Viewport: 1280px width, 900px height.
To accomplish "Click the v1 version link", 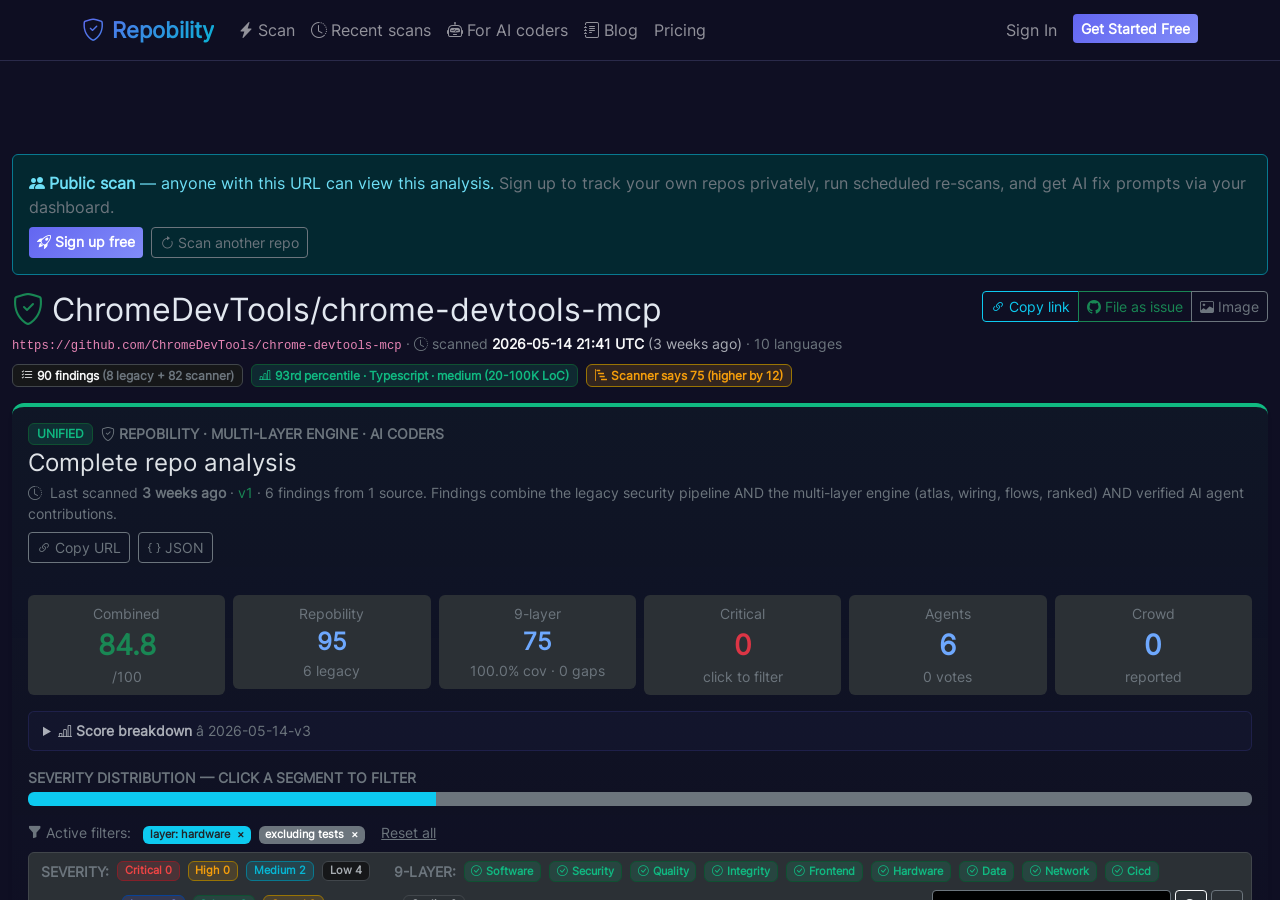I will click(x=245, y=493).
